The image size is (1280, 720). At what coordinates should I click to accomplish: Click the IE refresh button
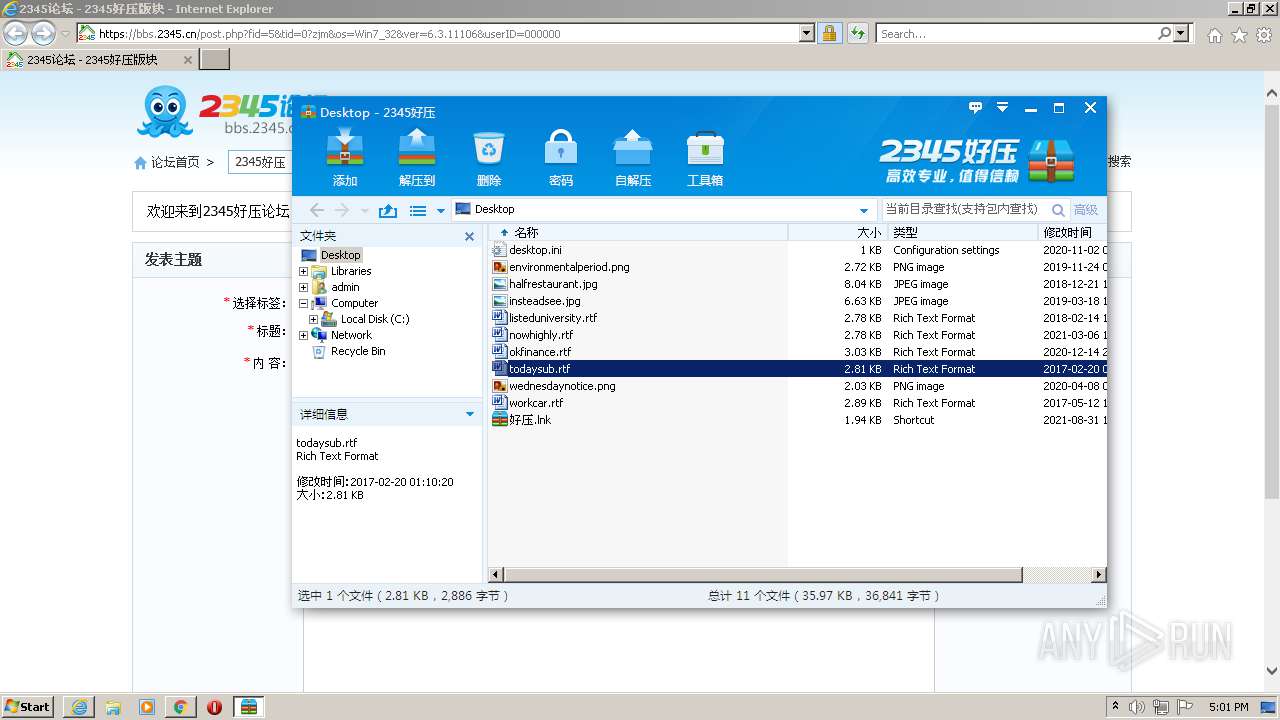coord(857,33)
